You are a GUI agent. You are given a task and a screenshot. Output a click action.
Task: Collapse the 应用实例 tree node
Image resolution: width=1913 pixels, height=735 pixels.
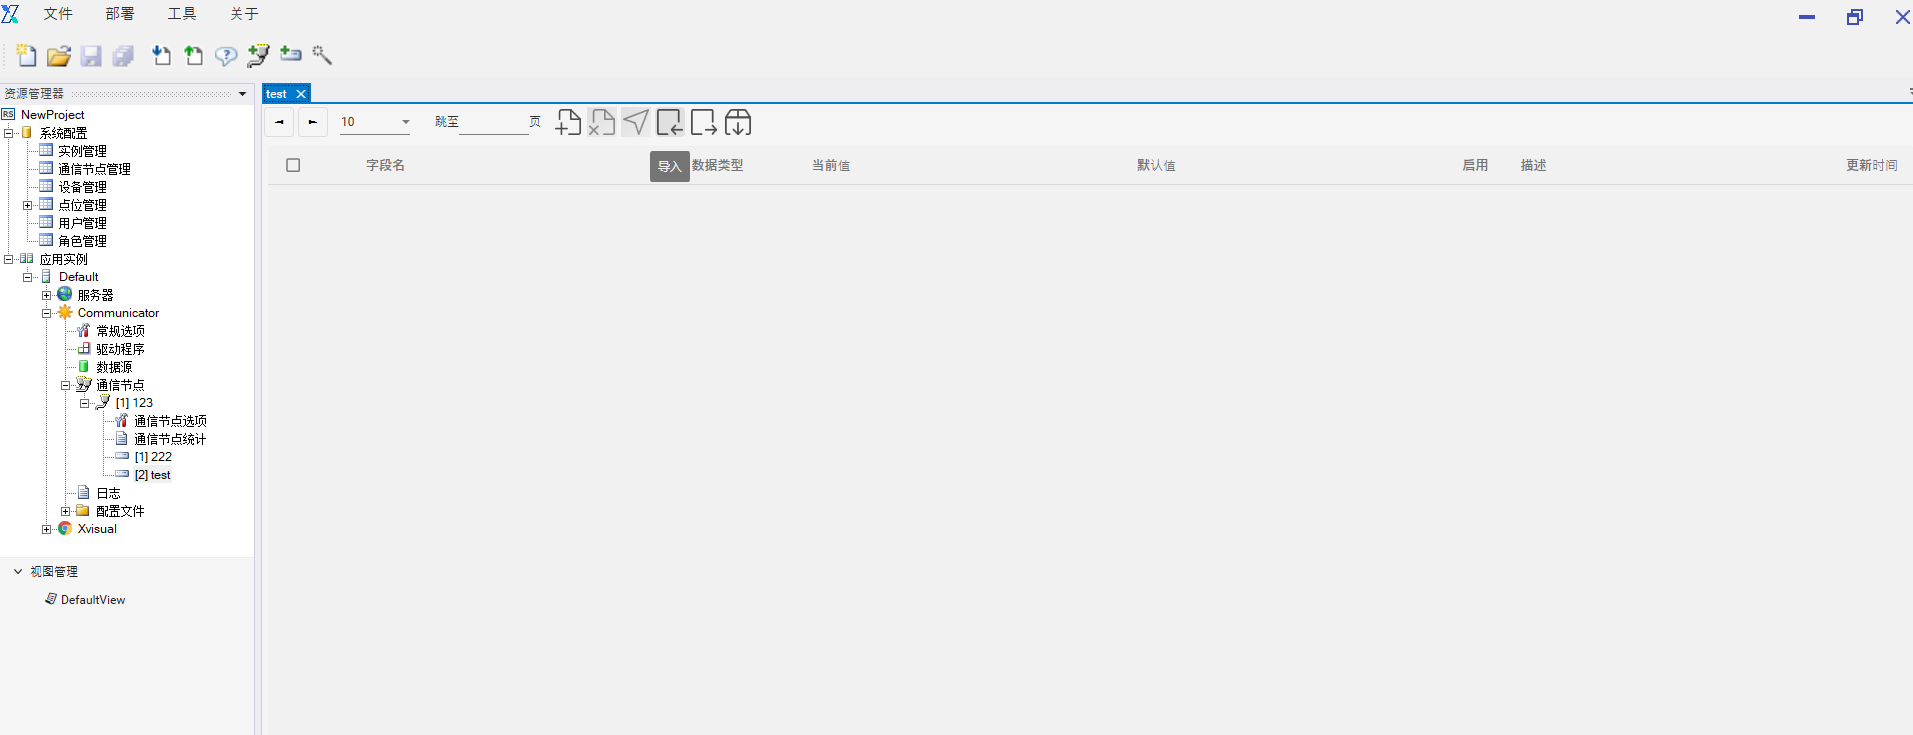pos(9,259)
